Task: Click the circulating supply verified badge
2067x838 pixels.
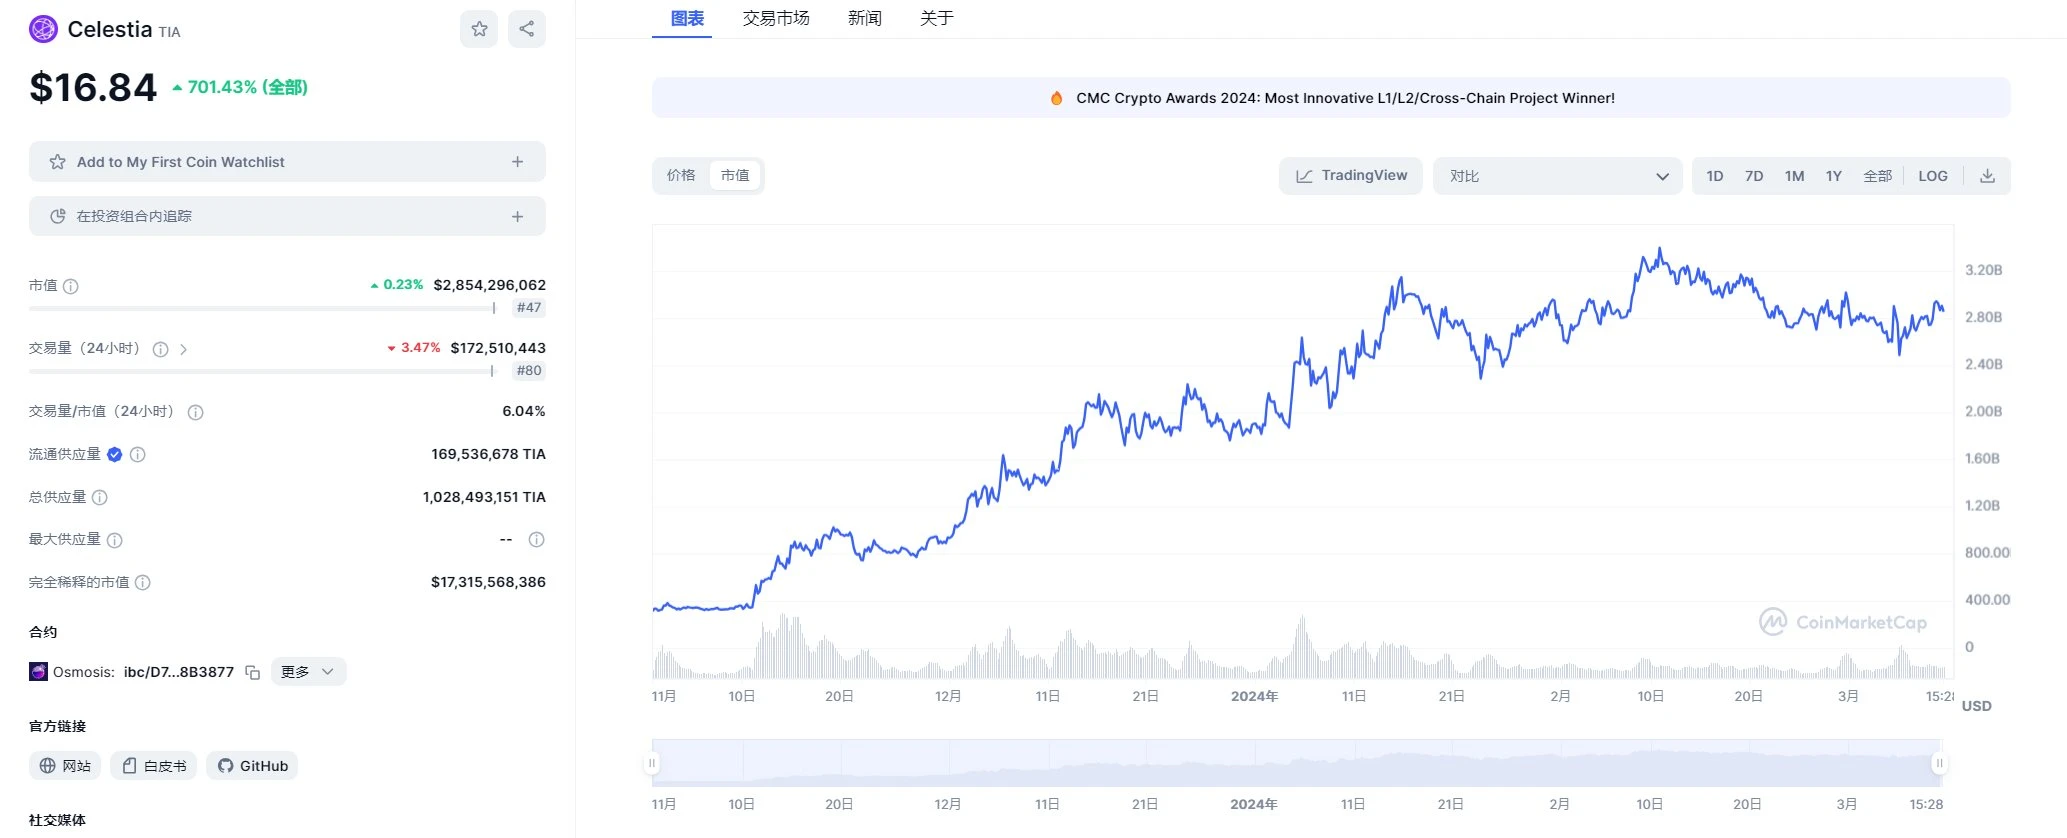Action: tap(115, 455)
